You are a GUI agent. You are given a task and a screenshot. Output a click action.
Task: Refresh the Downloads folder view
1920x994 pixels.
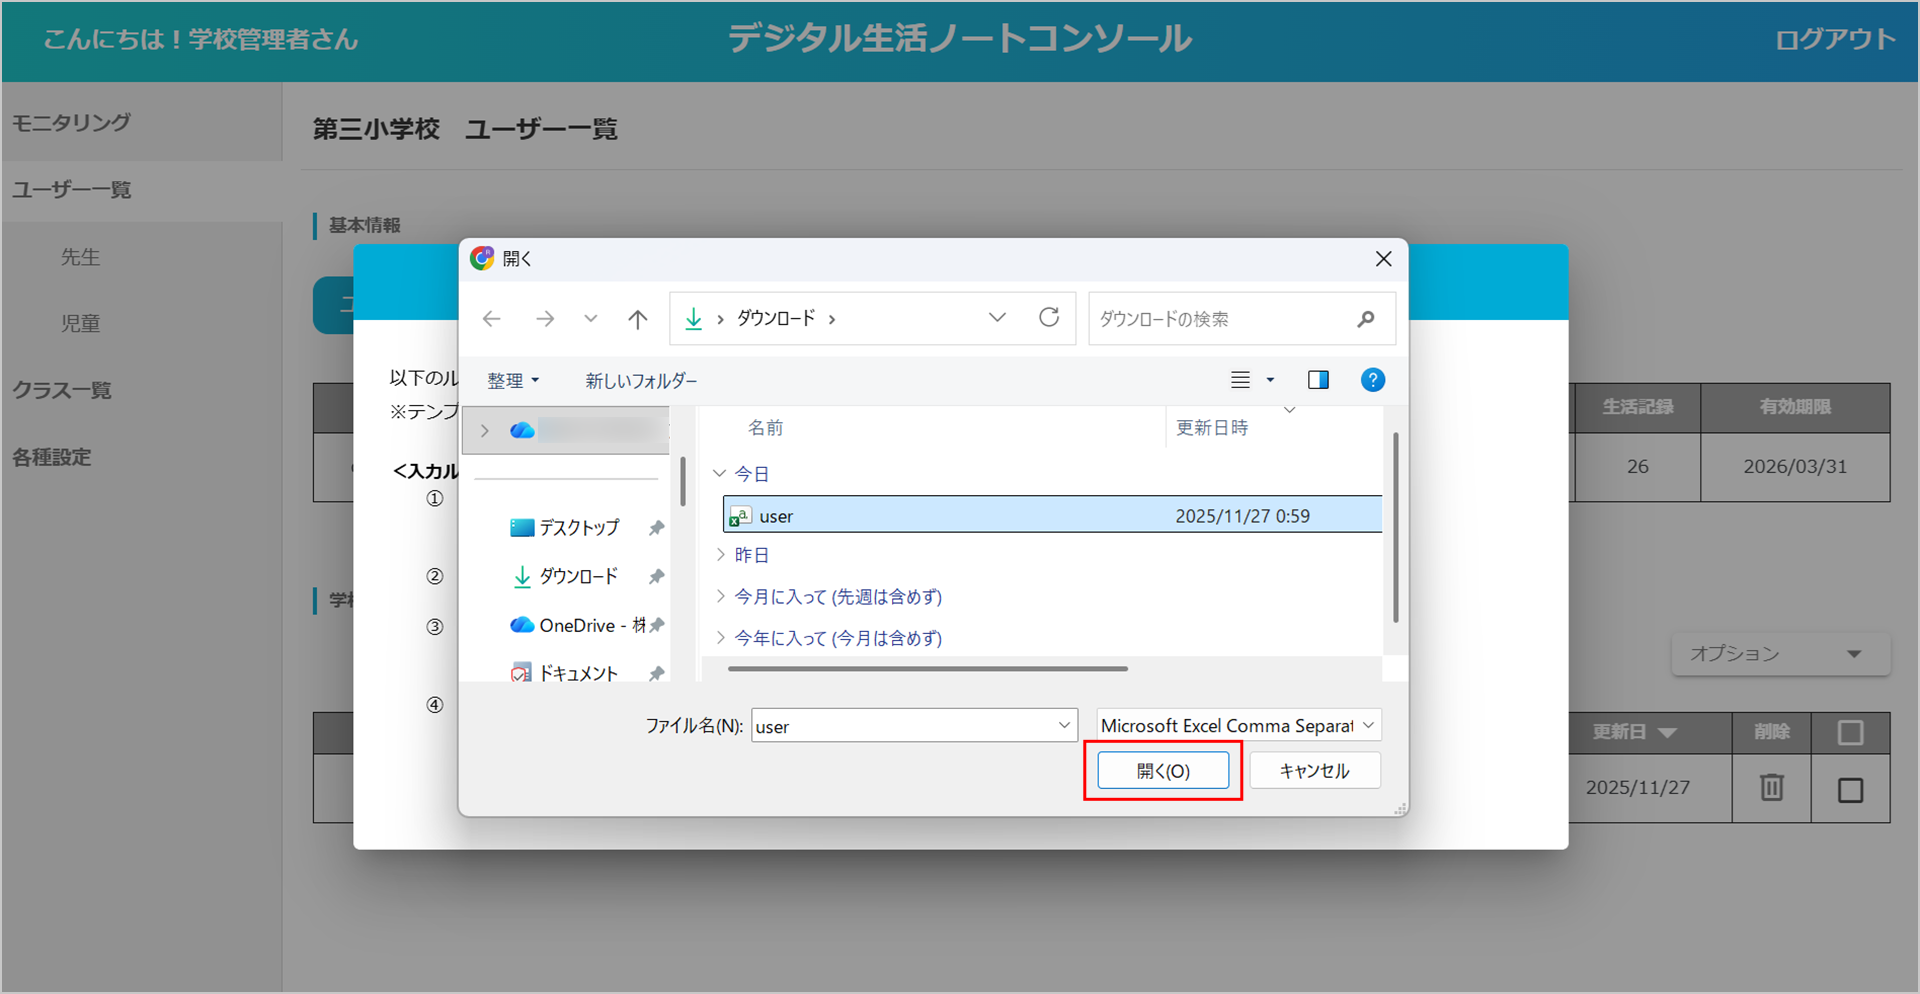click(1048, 318)
